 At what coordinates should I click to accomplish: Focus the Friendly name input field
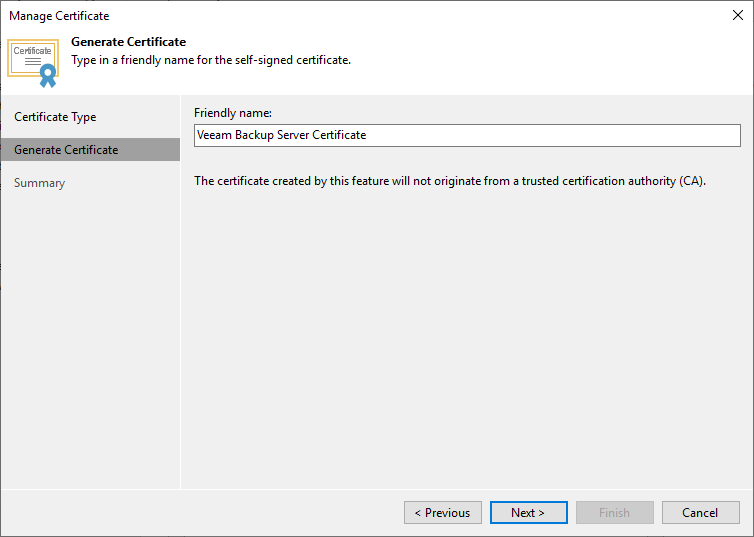(x=467, y=135)
